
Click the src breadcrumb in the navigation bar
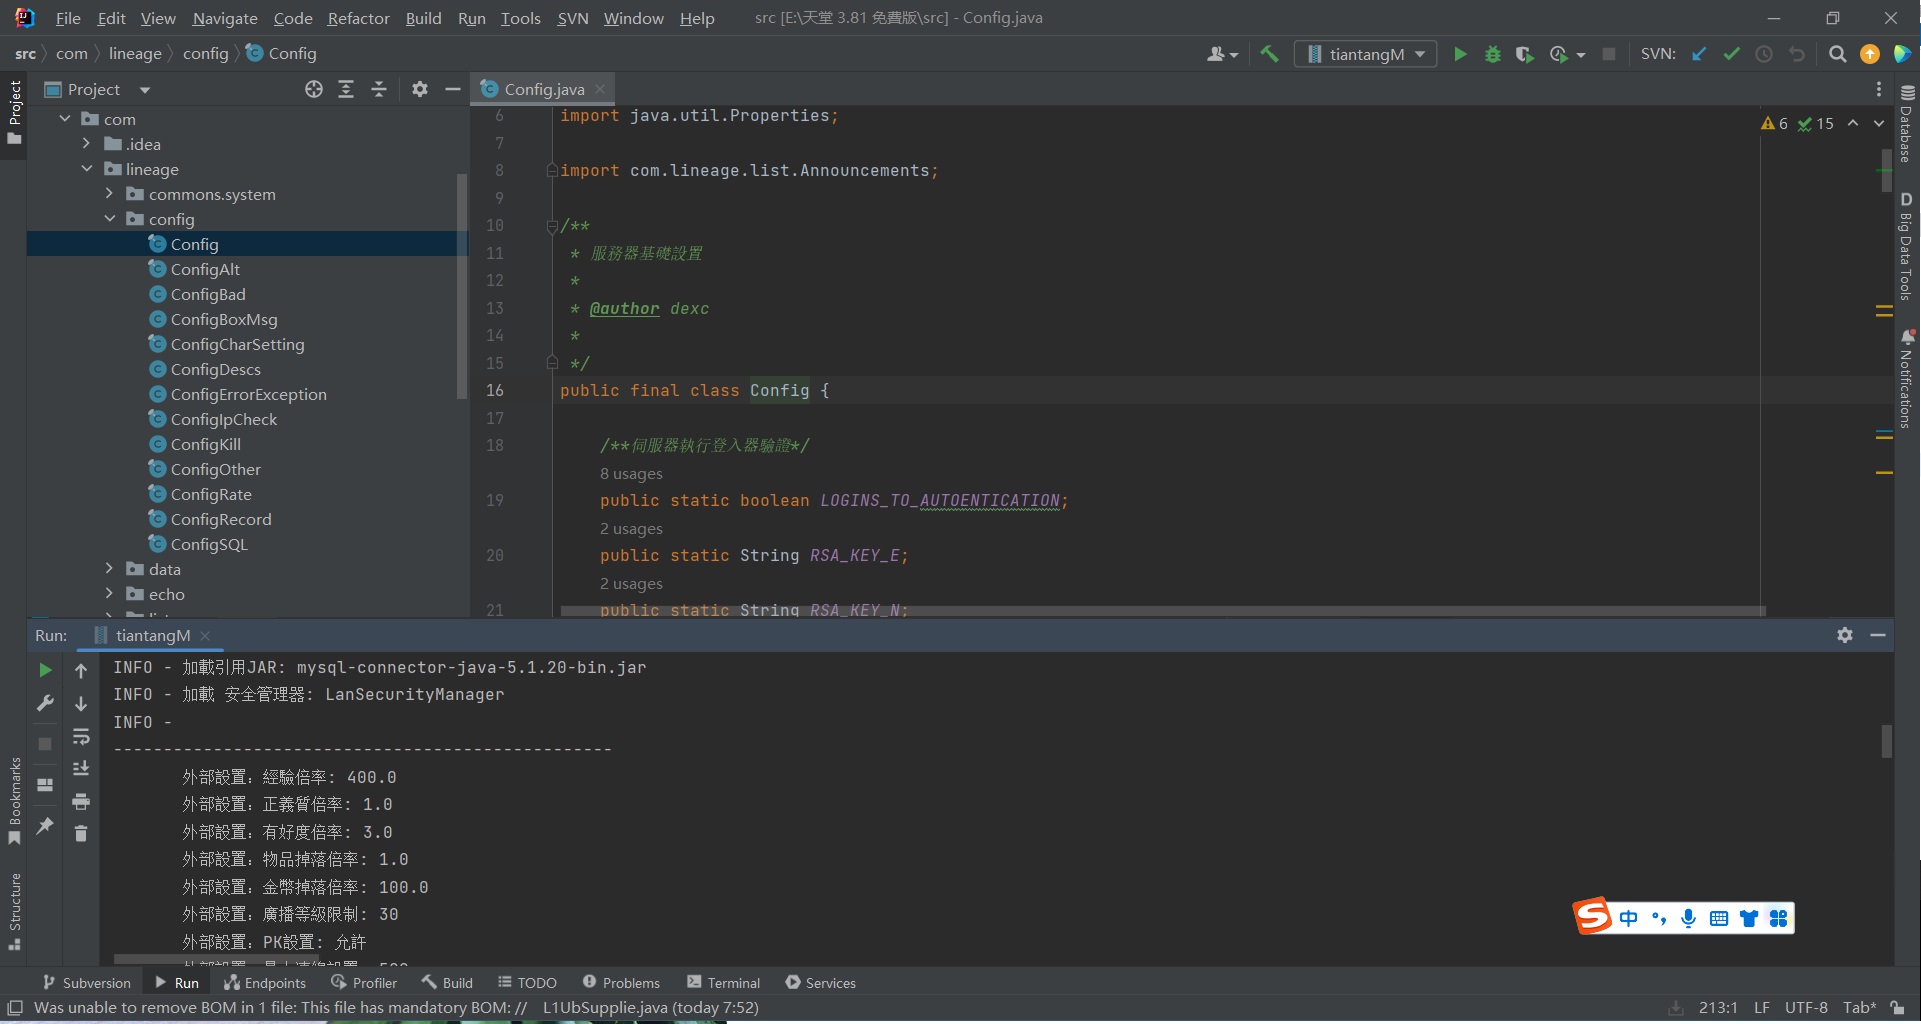[26, 54]
